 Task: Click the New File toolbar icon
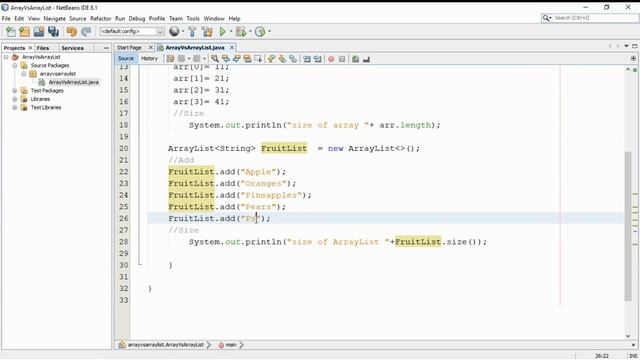(x=11, y=31)
